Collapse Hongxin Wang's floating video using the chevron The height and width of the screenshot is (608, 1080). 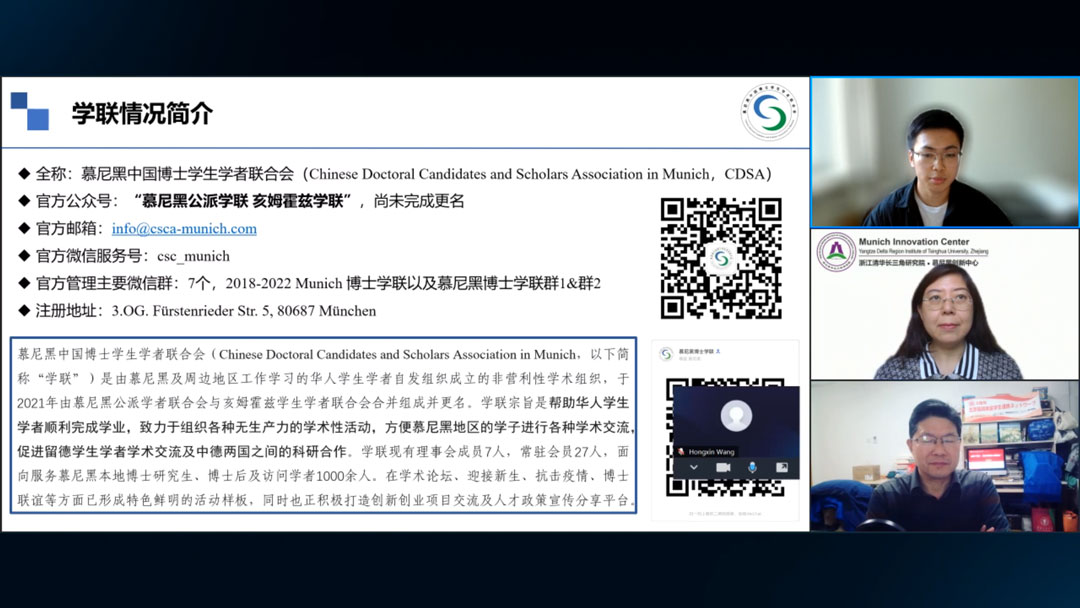pyautogui.click(x=694, y=467)
